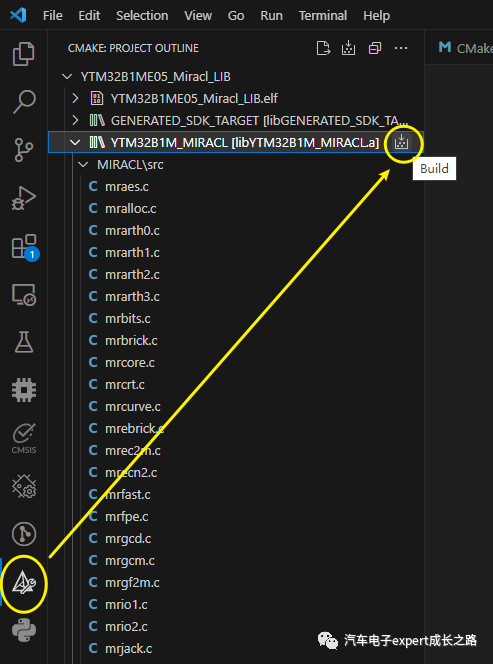
Task: Open the CMake Tools view icon
Action: pos(24,583)
